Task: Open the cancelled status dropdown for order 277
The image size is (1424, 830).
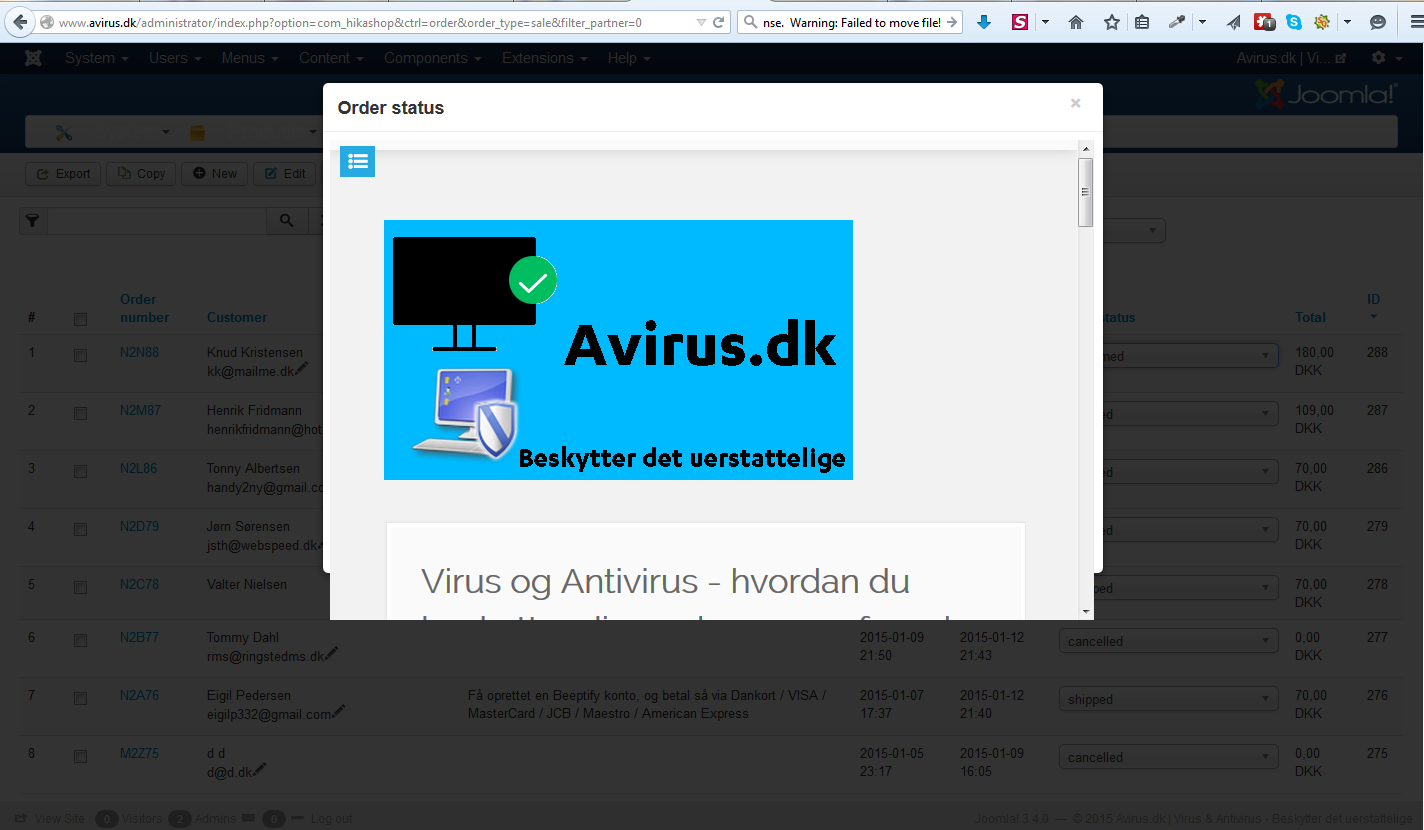Action: pyautogui.click(x=1169, y=641)
